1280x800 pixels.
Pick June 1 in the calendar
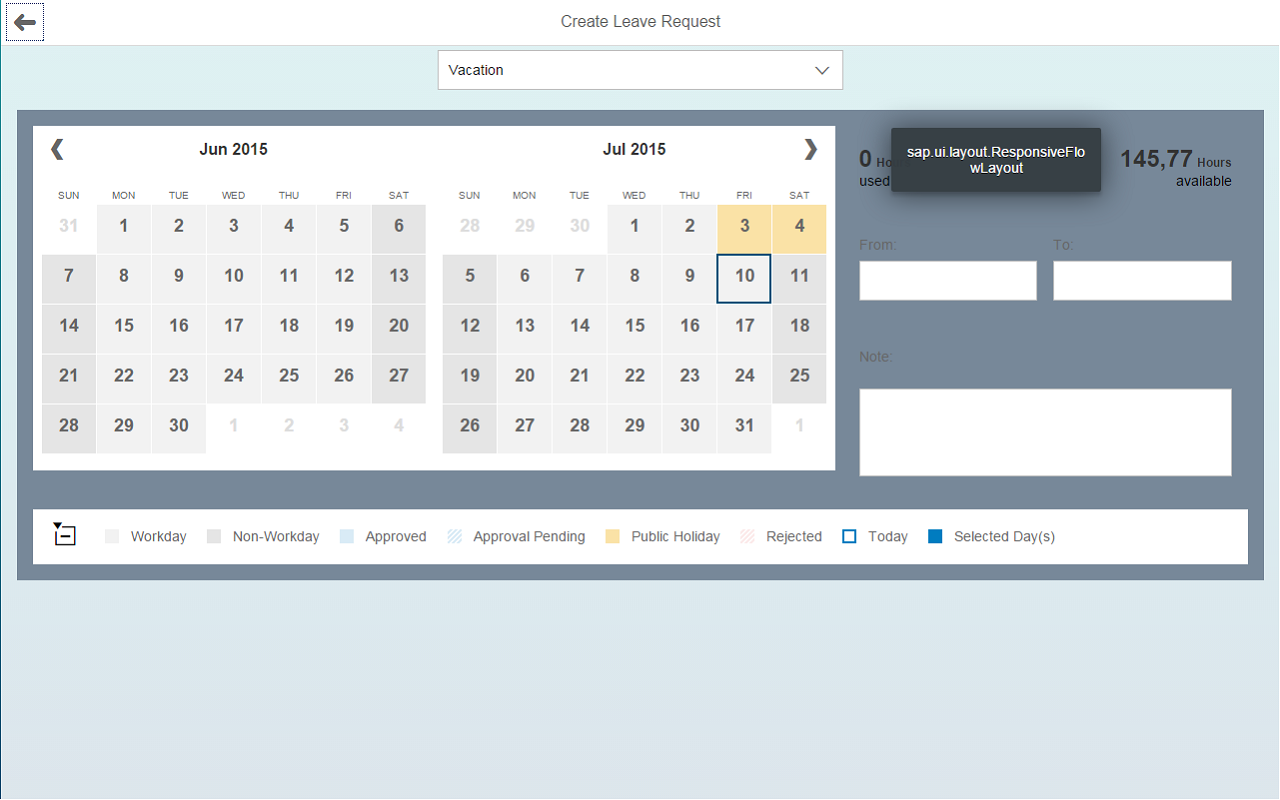[x=124, y=228]
